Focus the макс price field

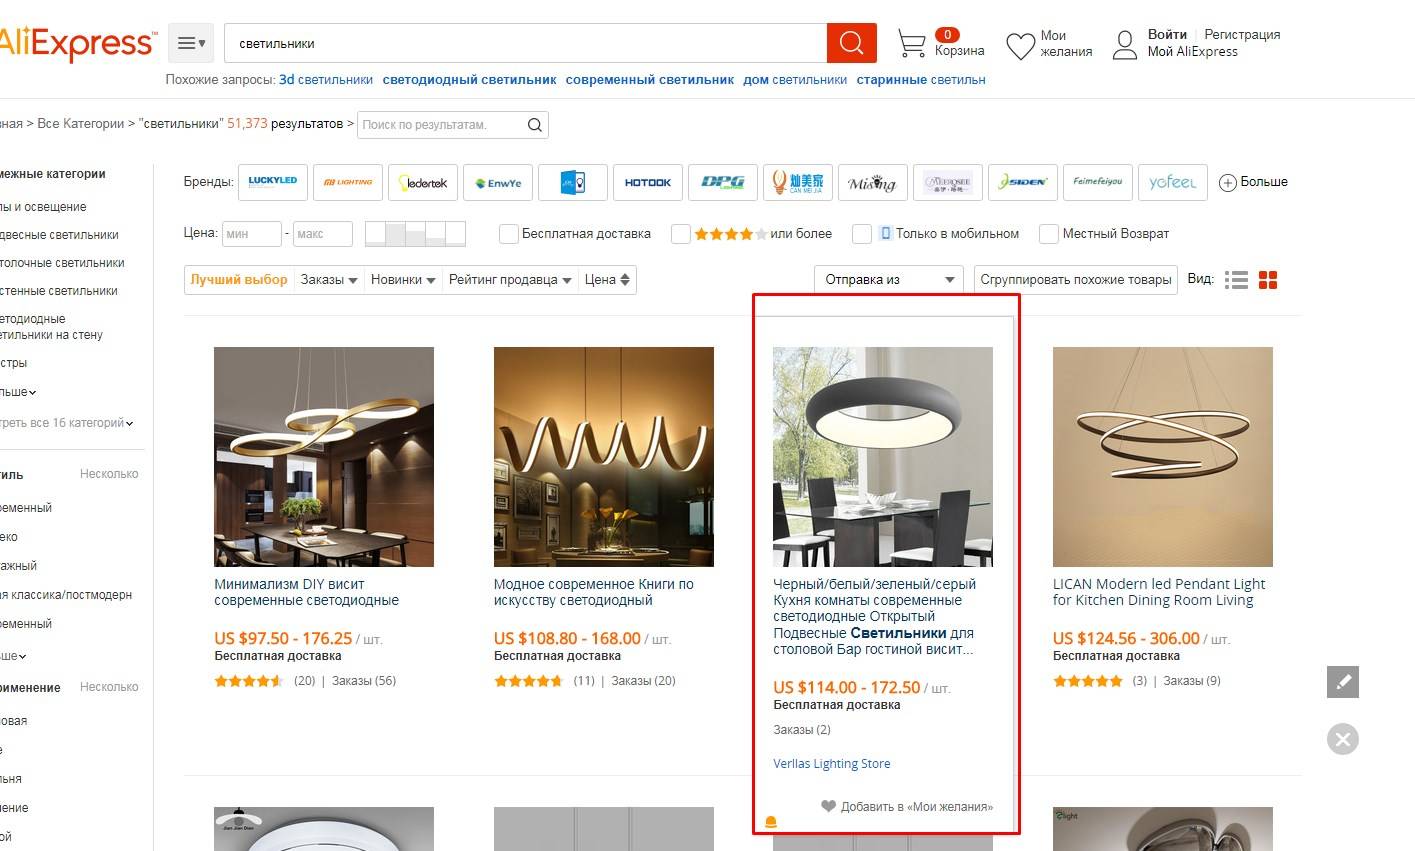coord(322,234)
